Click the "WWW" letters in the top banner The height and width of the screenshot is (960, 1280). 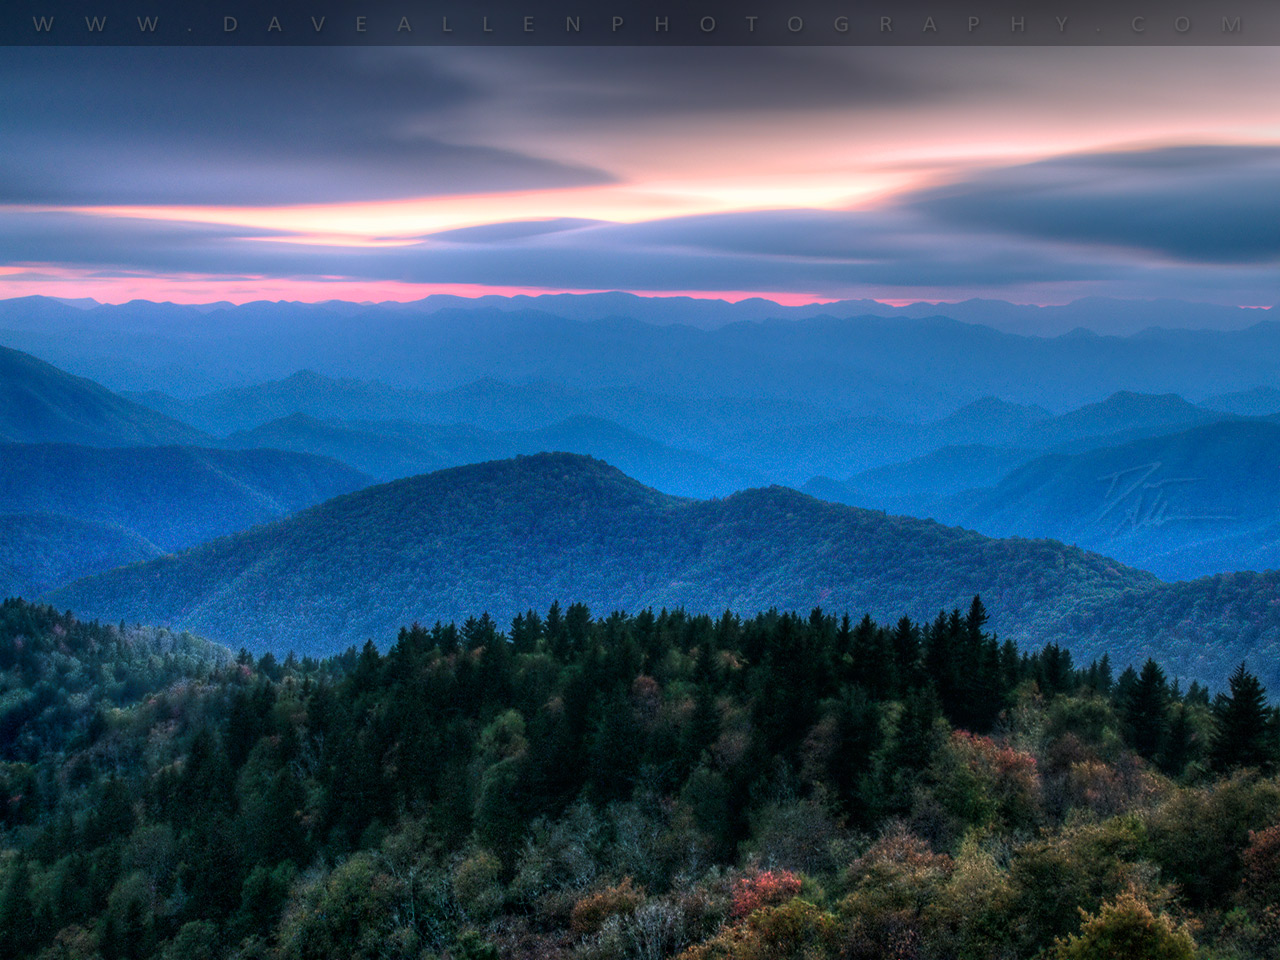pos(96,24)
